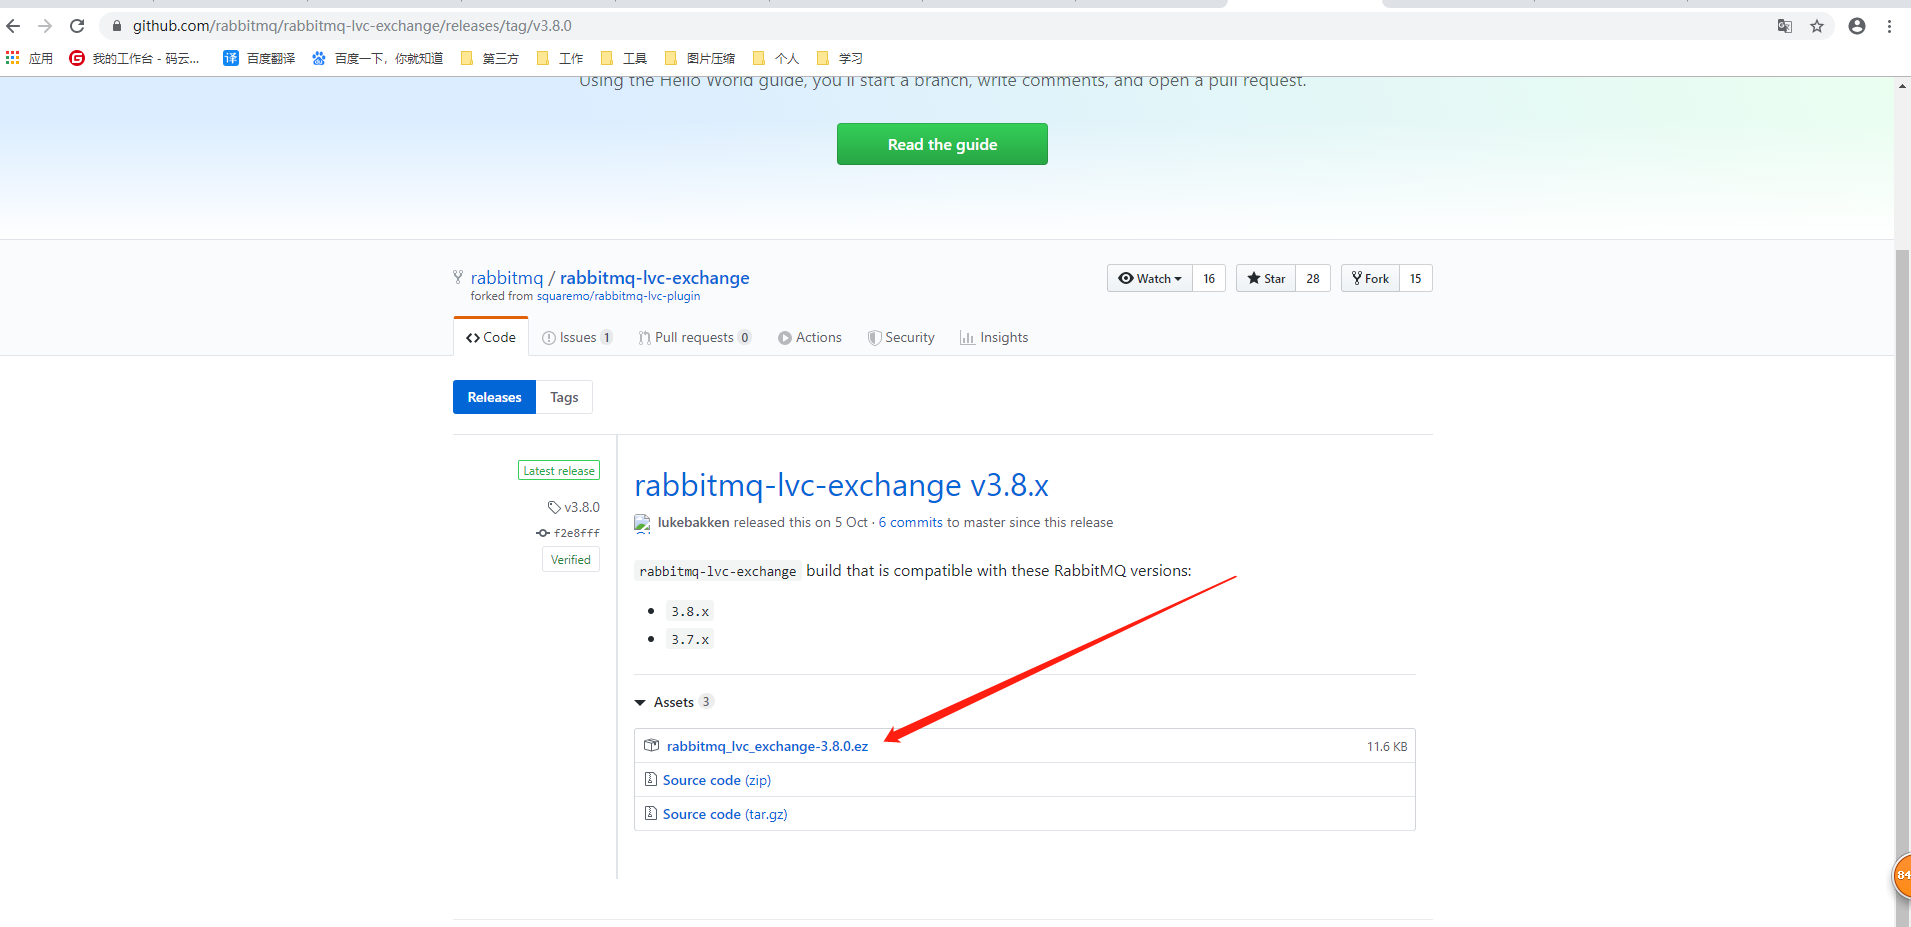
Task: Open the 百度一下,你就知道 bookmark
Action: [x=377, y=58]
